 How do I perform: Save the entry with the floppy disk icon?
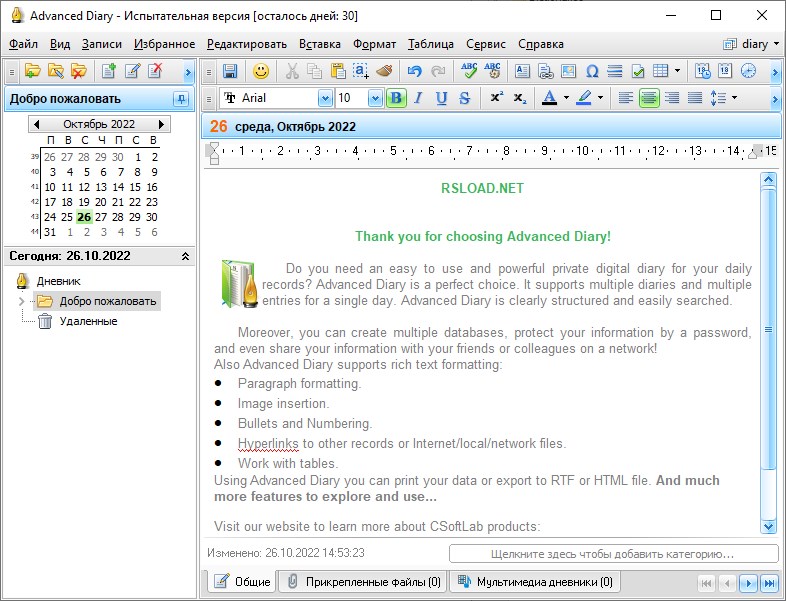pyautogui.click(x=230, y=71)
